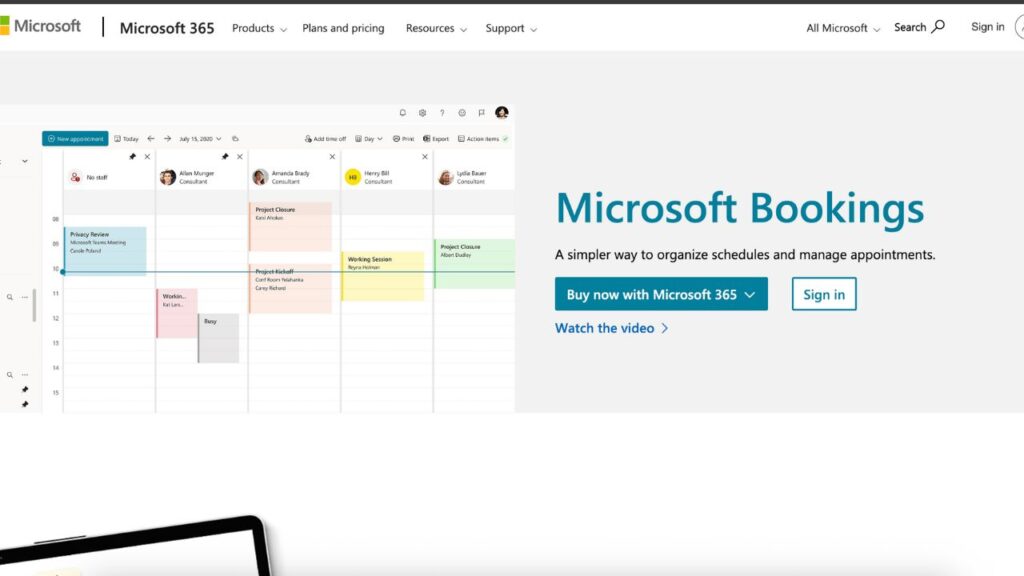1024x576 pixels.
Task: Open notifications bell in Bookings preview
Action: coord(403,113)
